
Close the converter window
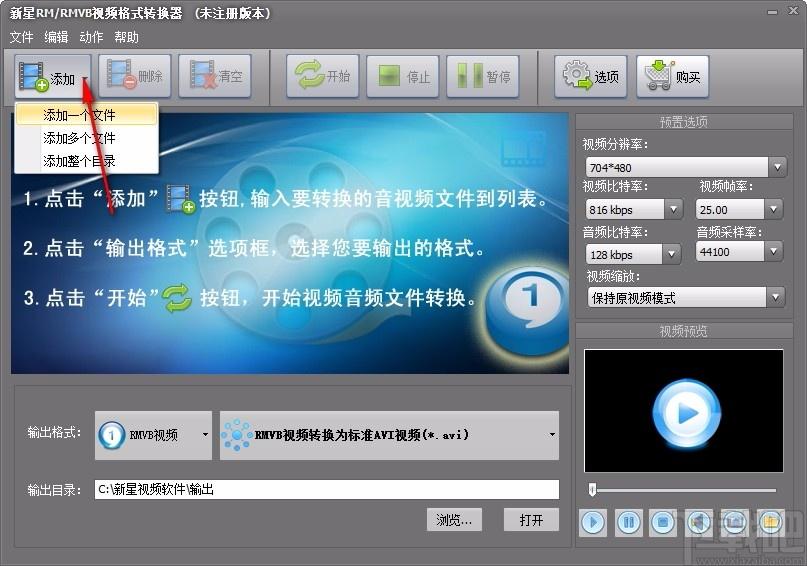[x=793, y=11]
